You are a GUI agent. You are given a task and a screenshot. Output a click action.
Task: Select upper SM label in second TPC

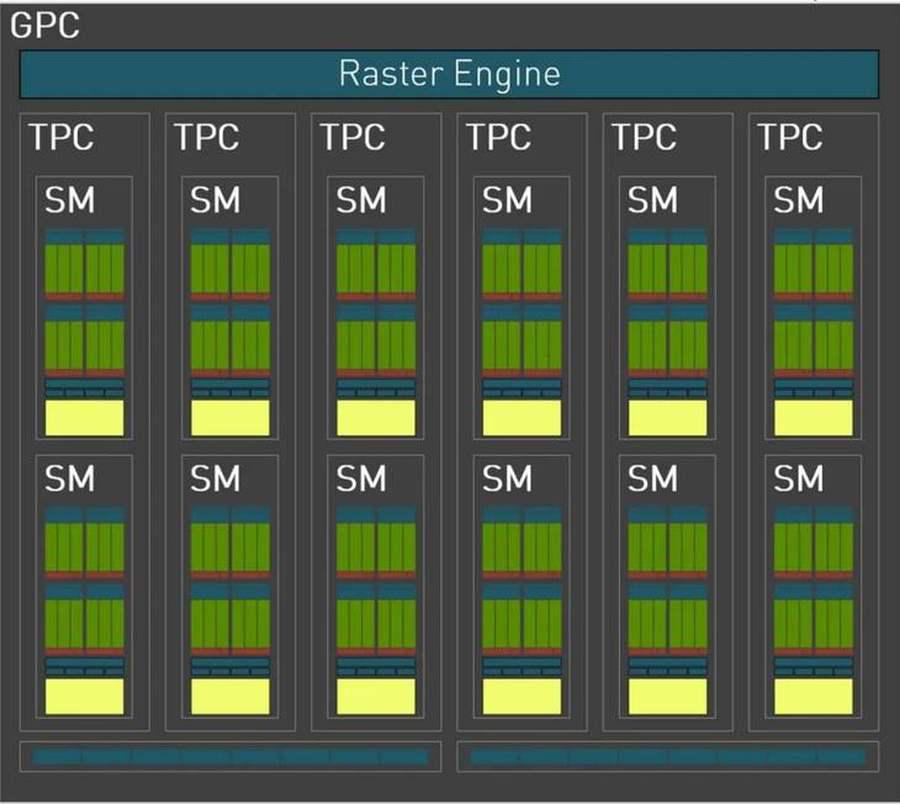click(x=216, y=201)
